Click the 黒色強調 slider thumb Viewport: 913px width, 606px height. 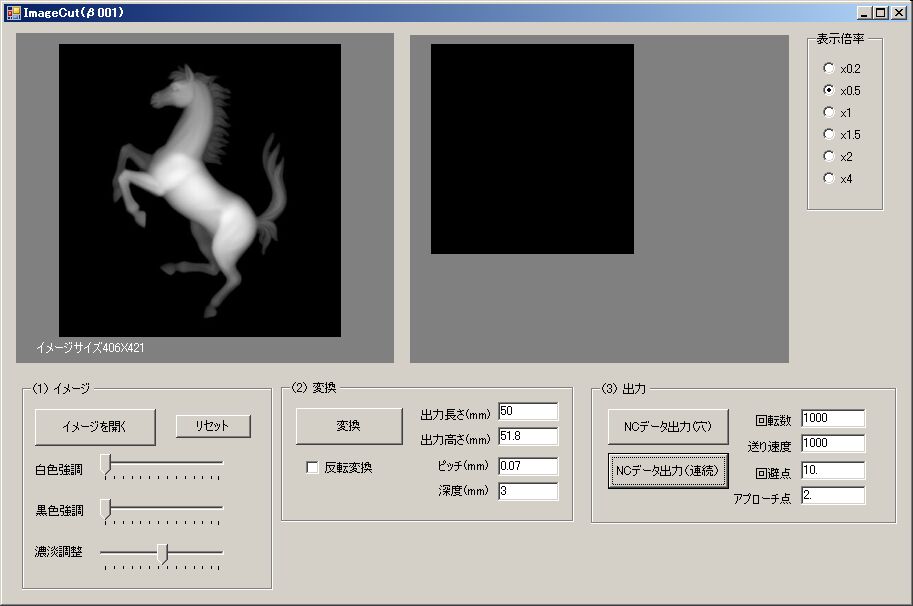[105, 509]
